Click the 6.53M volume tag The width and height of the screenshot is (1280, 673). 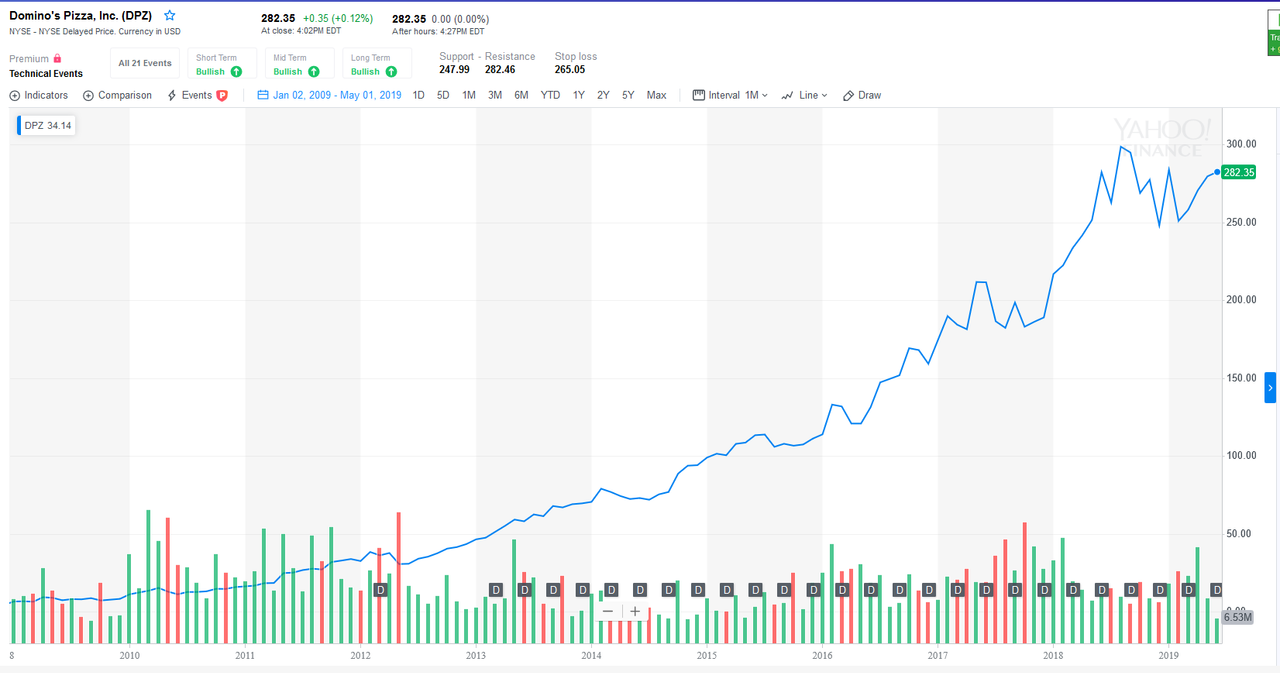click(x=1238, y=618)
